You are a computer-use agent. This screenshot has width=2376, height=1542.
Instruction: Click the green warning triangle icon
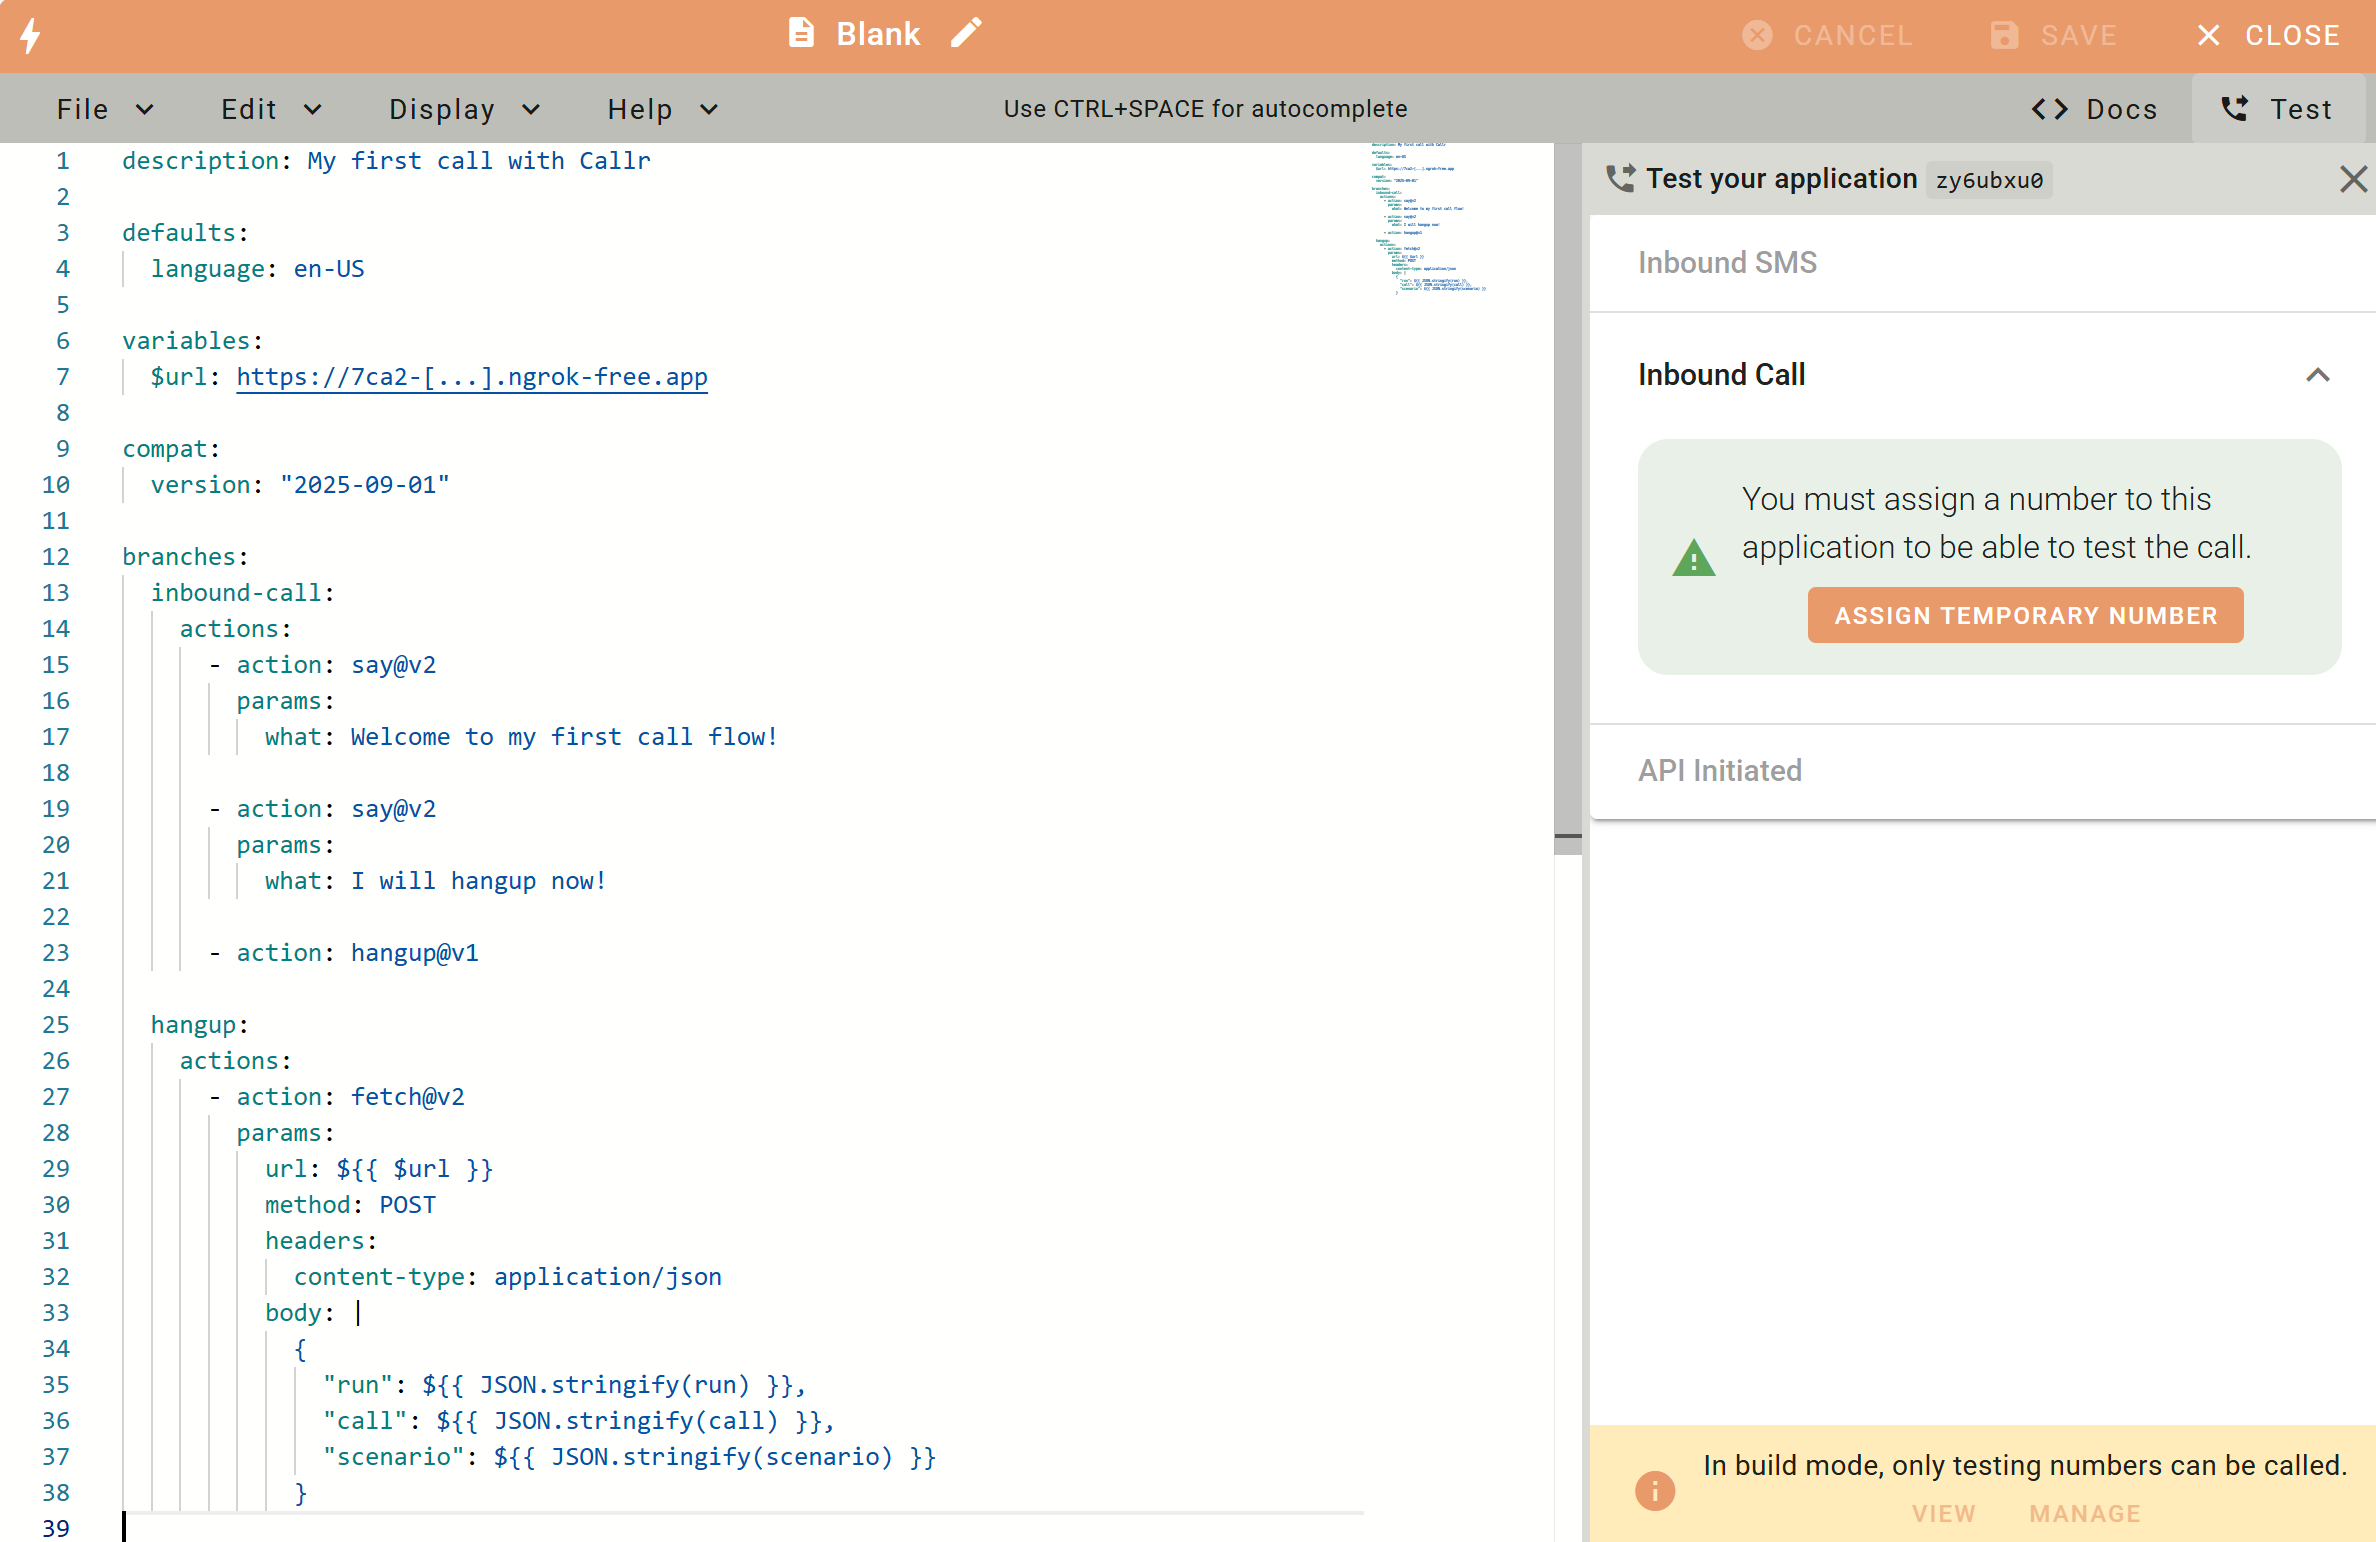coord(1693,558)
